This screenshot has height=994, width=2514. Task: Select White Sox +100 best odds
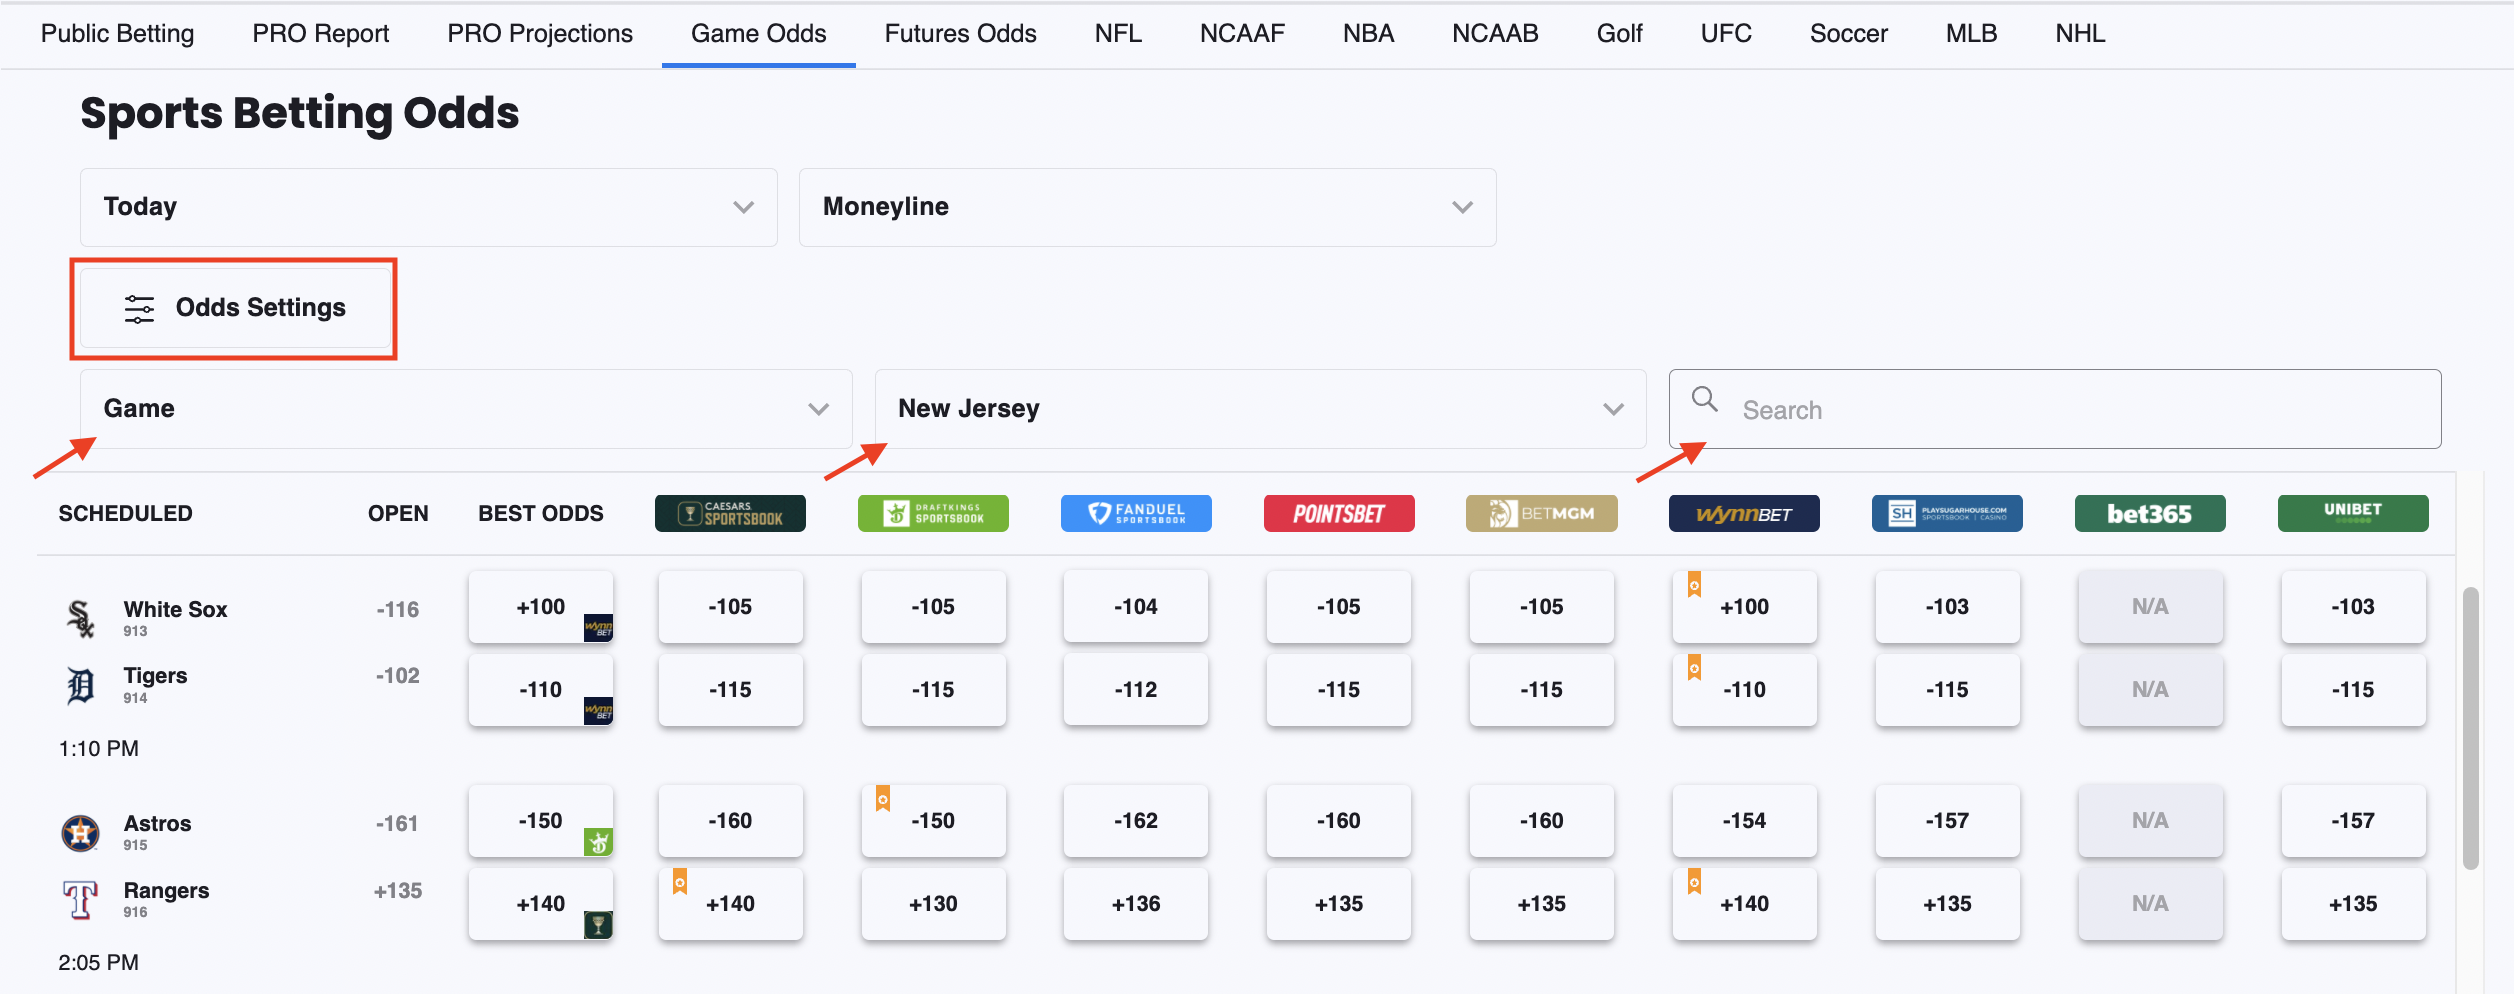click(541, 607)
